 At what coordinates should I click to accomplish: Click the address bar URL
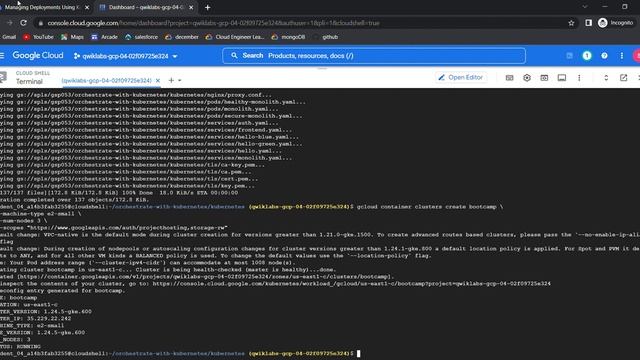(x=213, y=23)
